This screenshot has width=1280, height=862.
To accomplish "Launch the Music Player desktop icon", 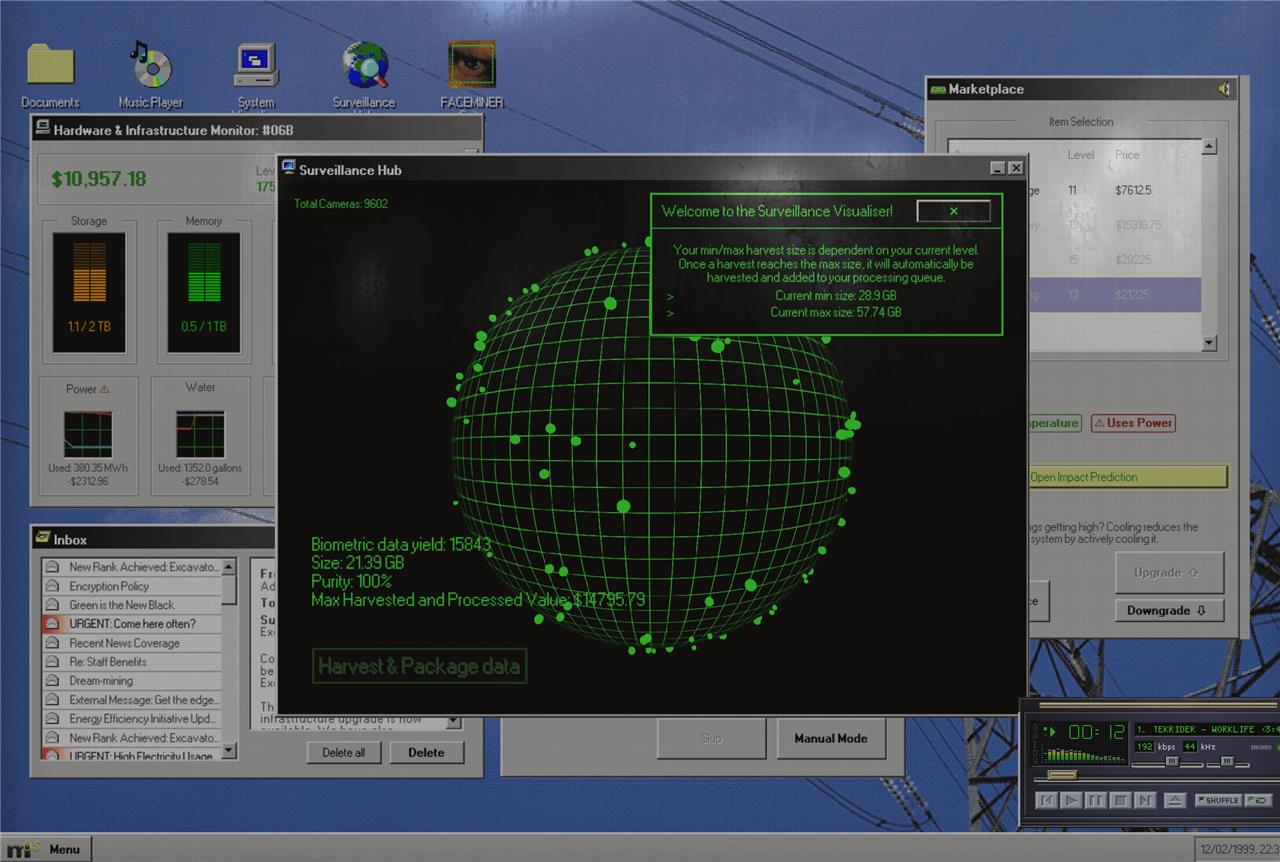I will [x=151, y=66].
